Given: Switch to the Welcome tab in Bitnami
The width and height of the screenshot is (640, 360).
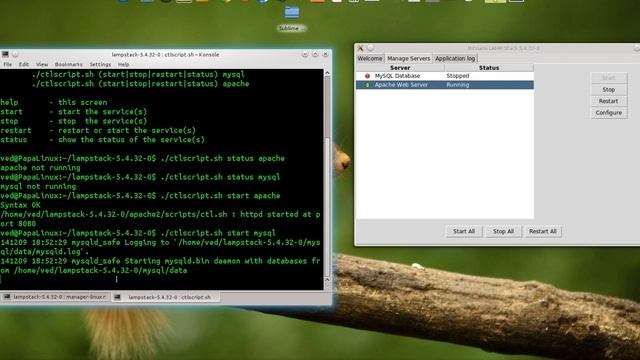Looking at the screenshot, I should pos(370,58).
